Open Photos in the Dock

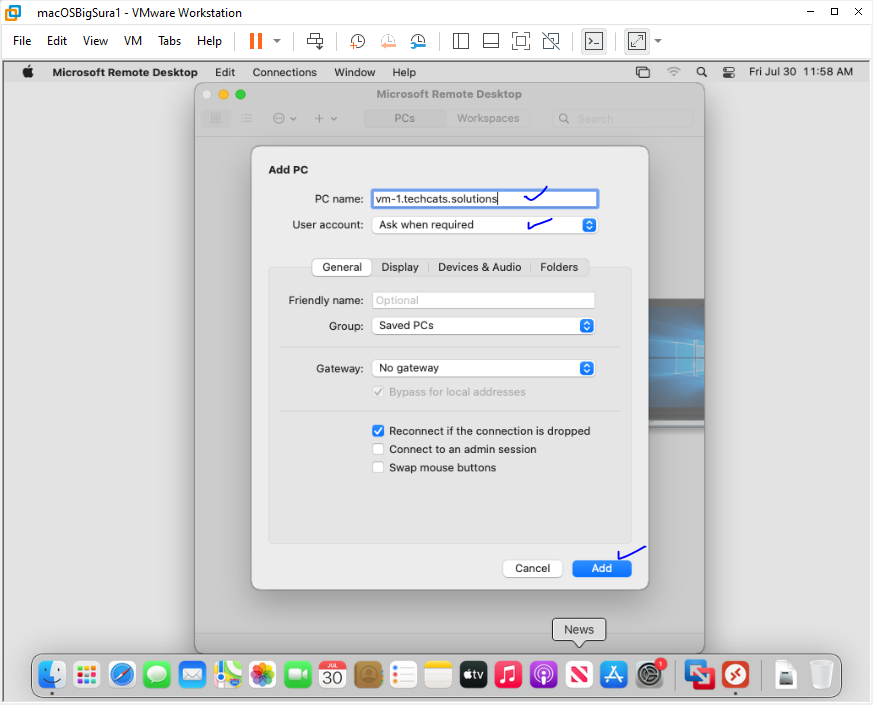click(x=263, y=675)
